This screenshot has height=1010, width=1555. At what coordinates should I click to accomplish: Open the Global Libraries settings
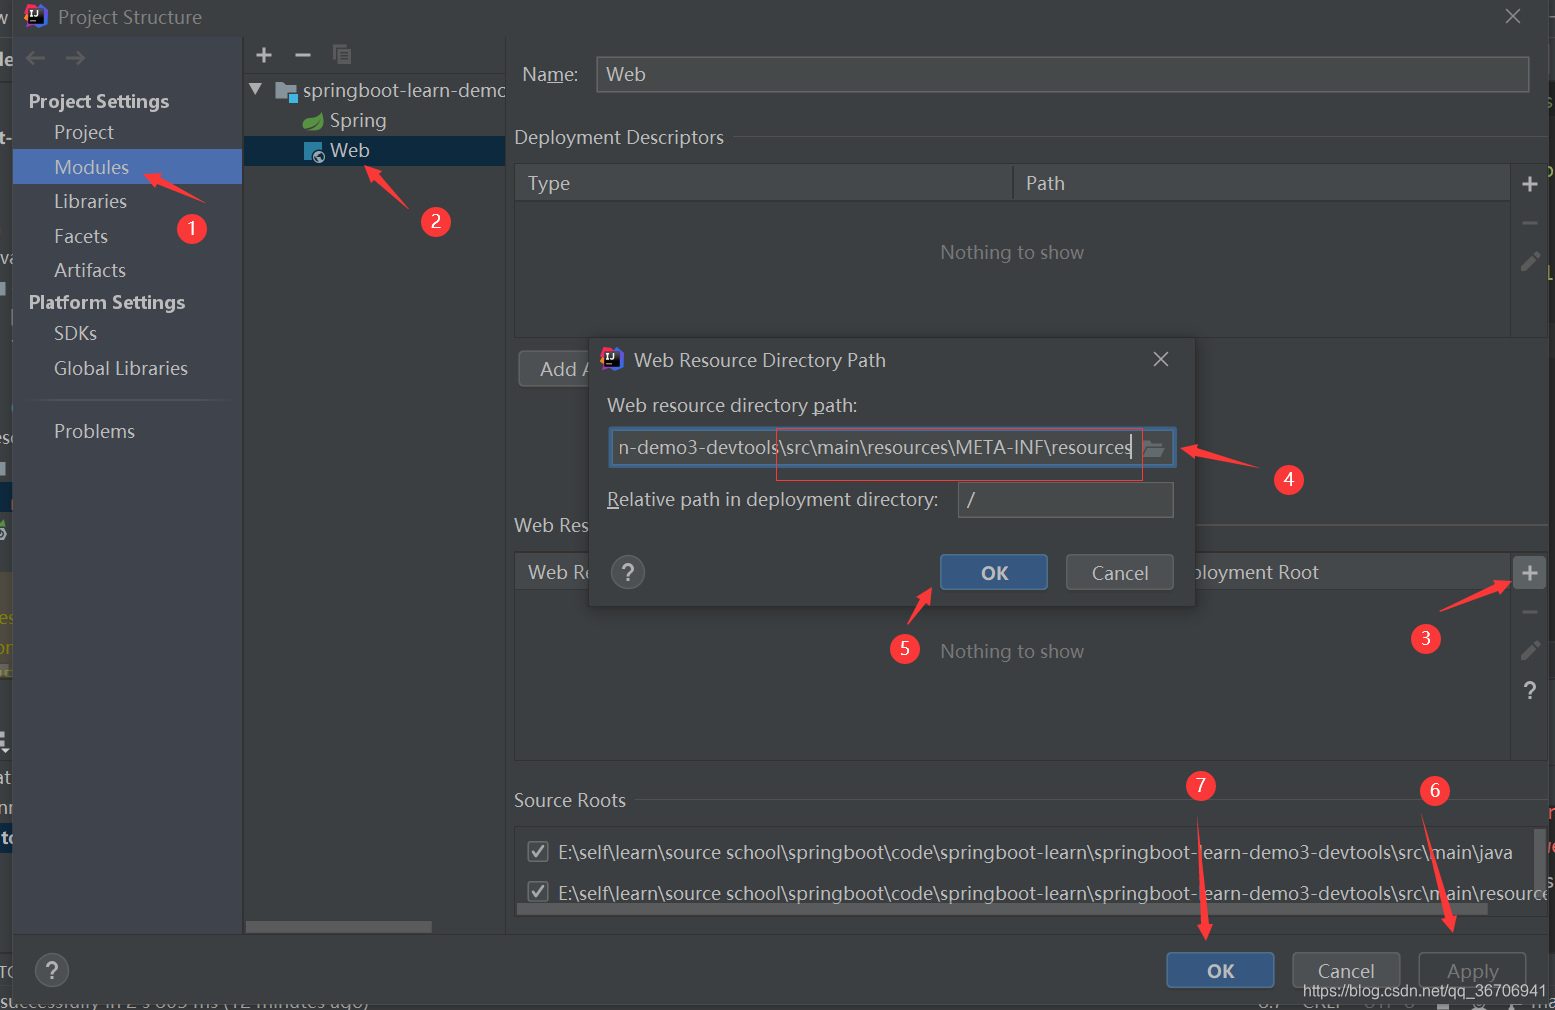coord(121,369)
